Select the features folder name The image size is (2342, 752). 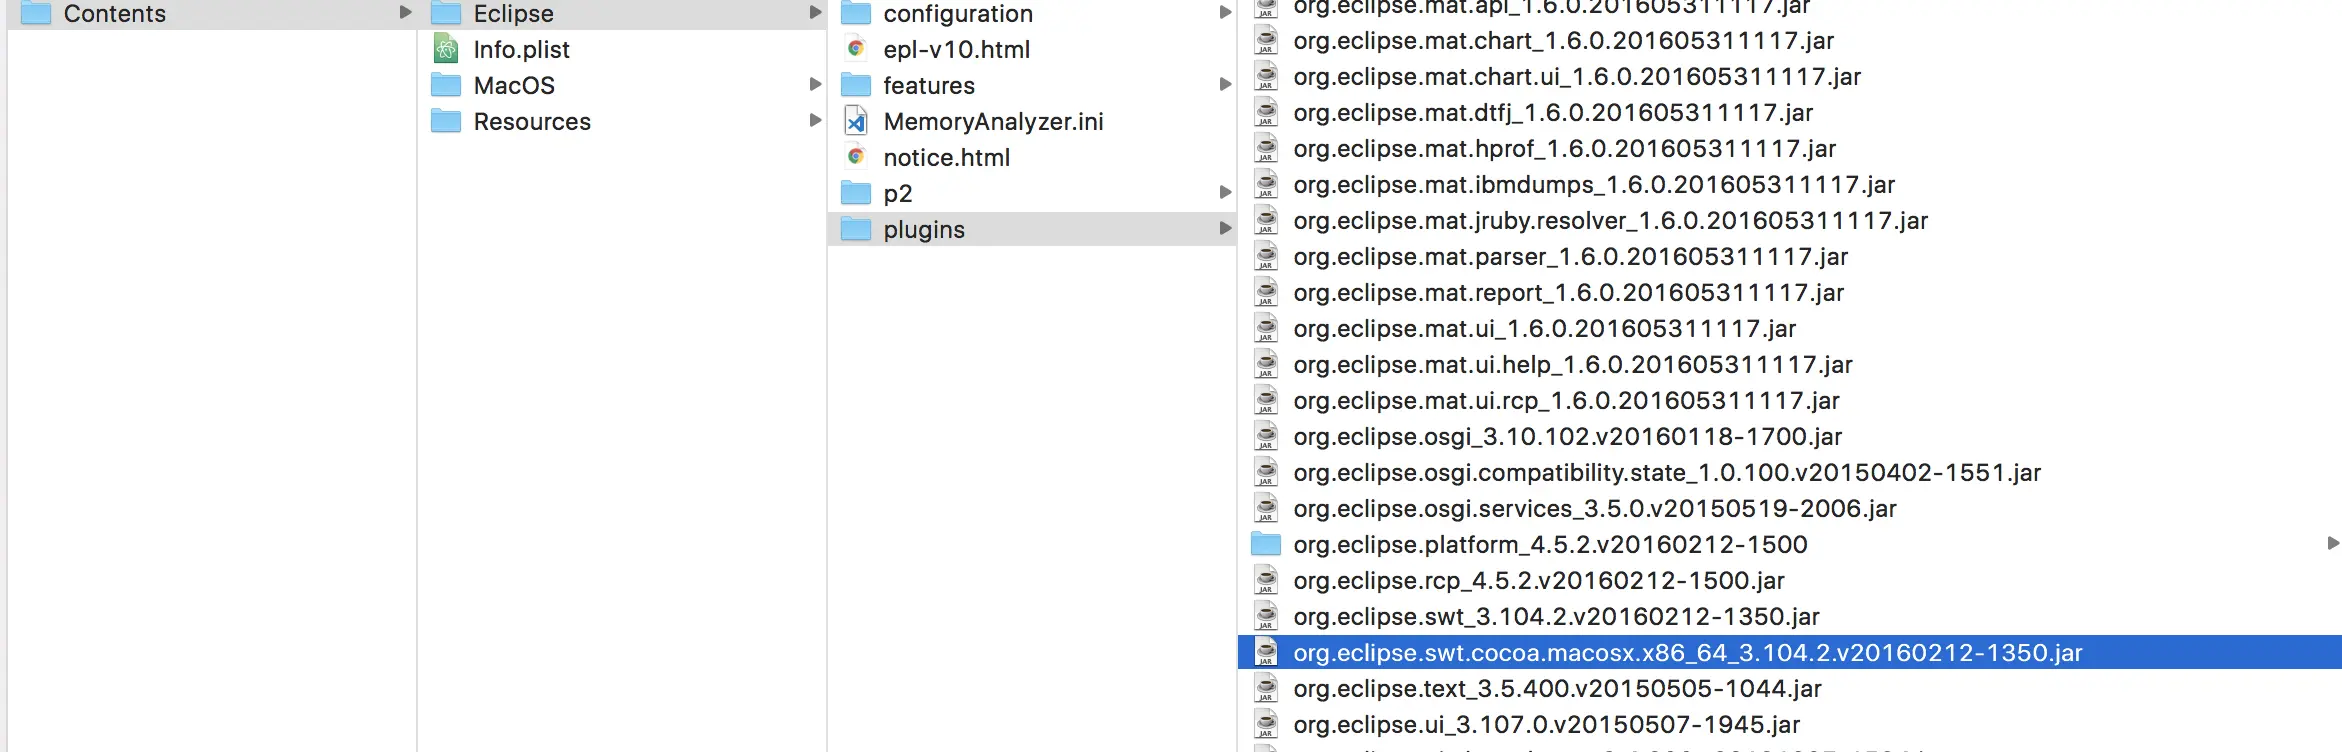pos(929,85)
